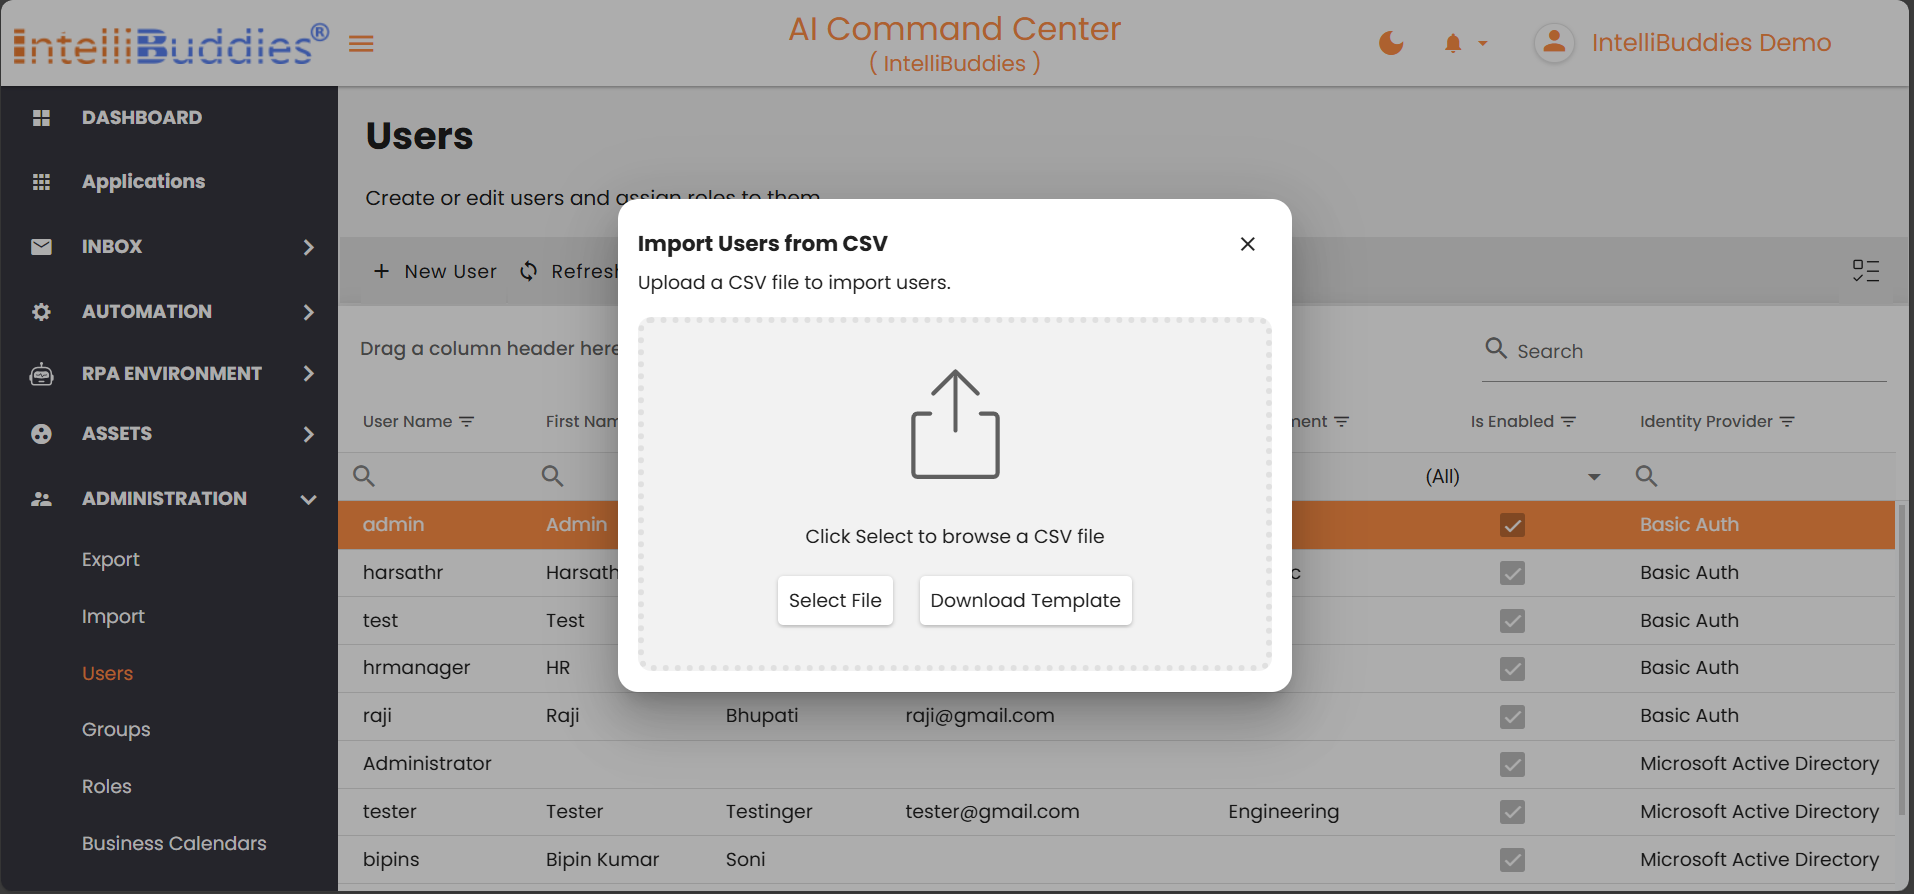The image size is (1914, 894).
Task: Click the Identity Provider filter icon
Action: point(1787,422)
